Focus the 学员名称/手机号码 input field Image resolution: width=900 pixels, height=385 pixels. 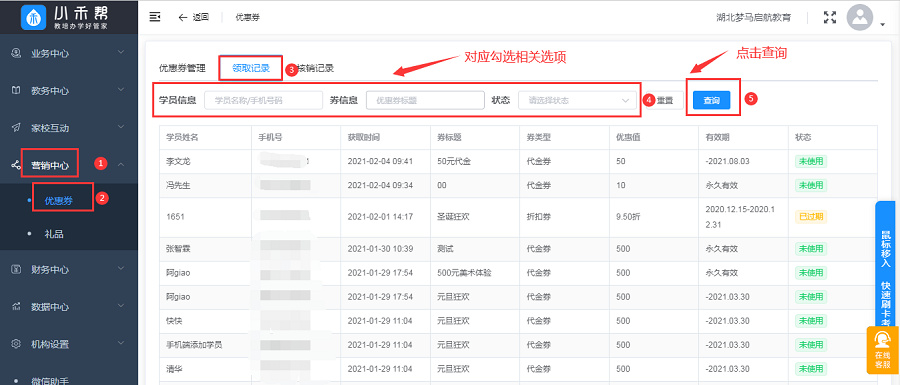tap(263, 100)
